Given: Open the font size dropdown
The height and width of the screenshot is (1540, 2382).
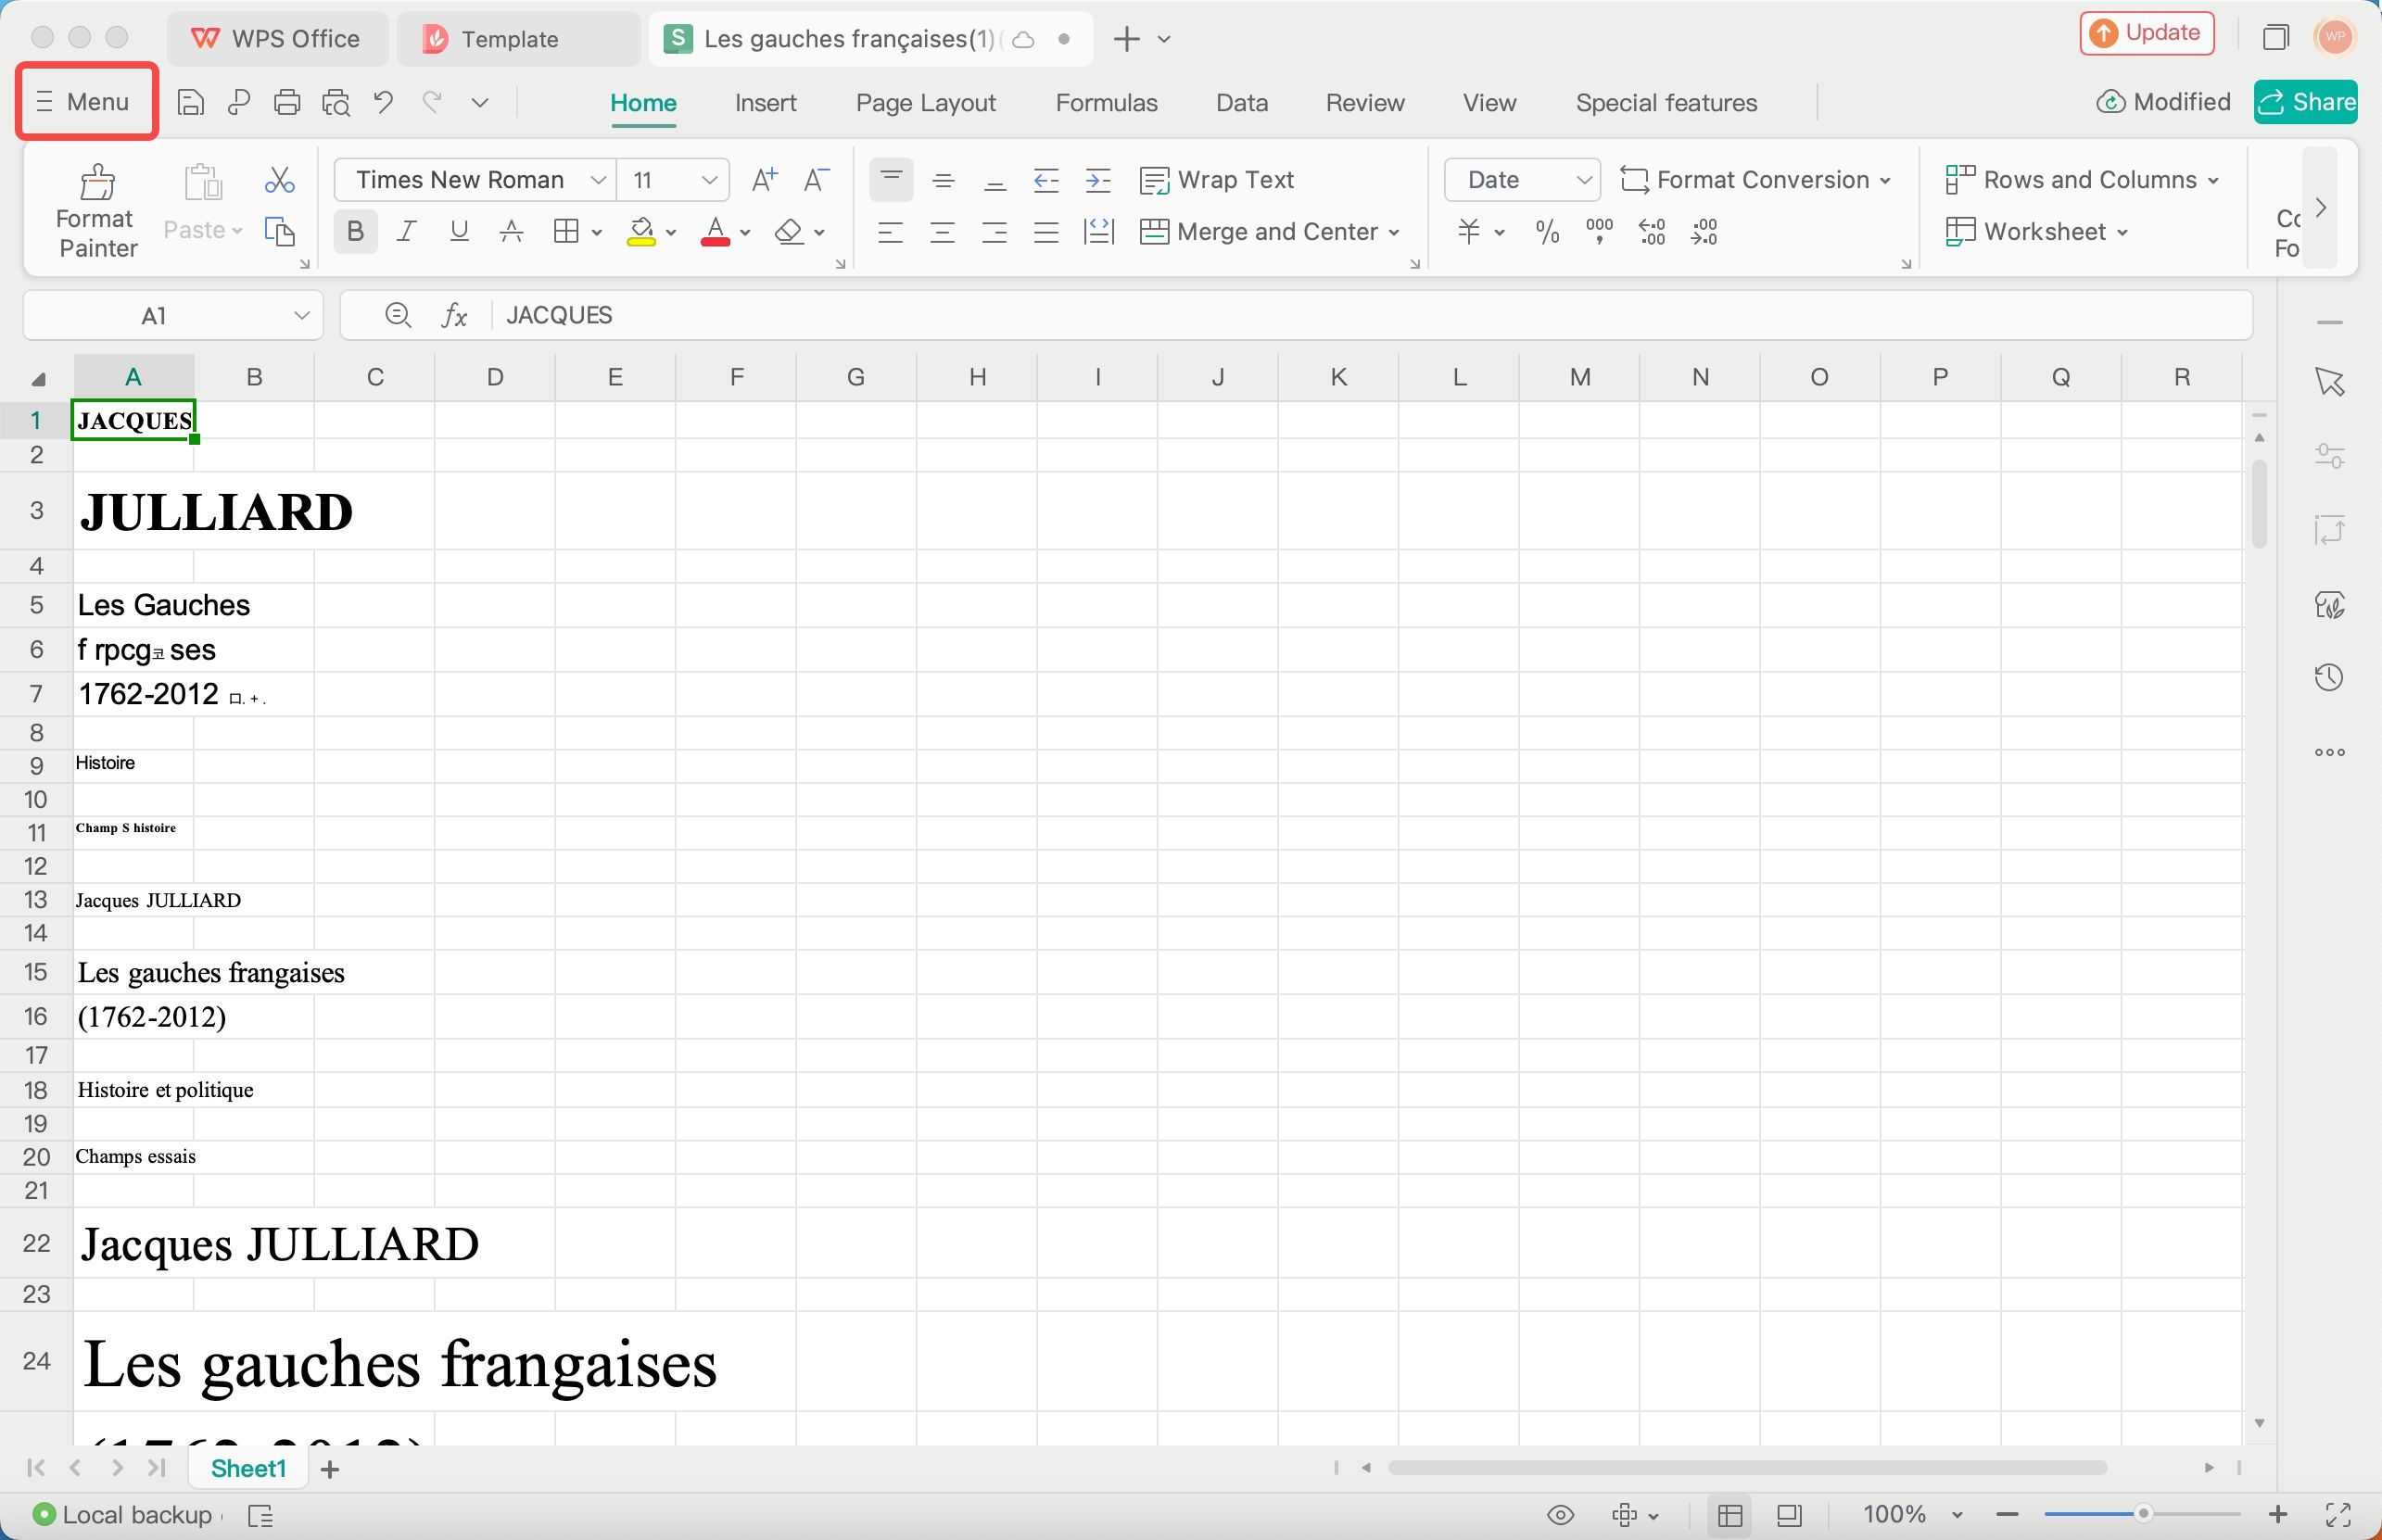Looking at the screenshot, I should click(709, 180).
